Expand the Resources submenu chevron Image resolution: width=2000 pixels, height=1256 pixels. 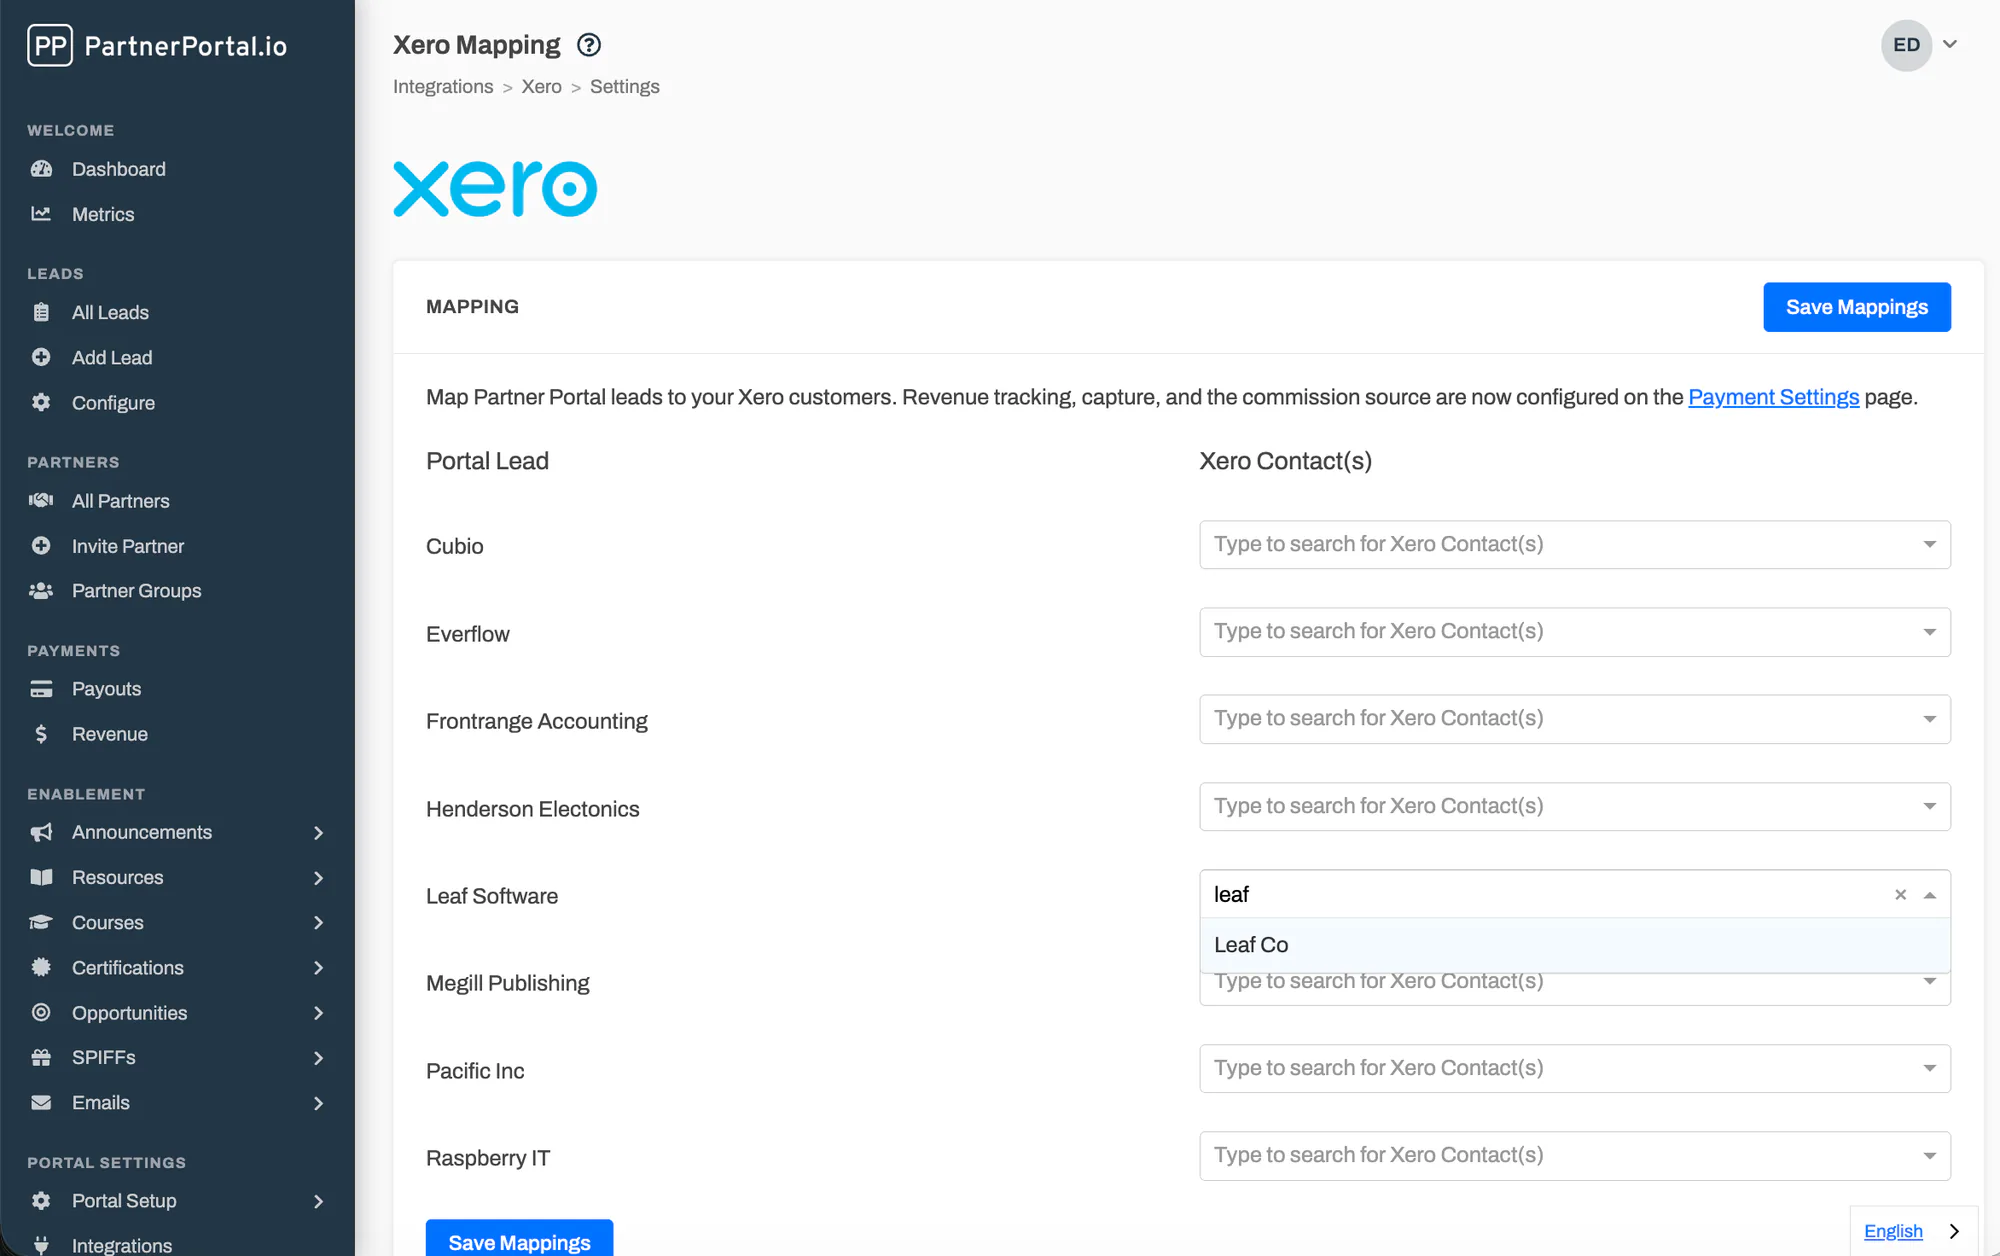[x=318, y=877]
